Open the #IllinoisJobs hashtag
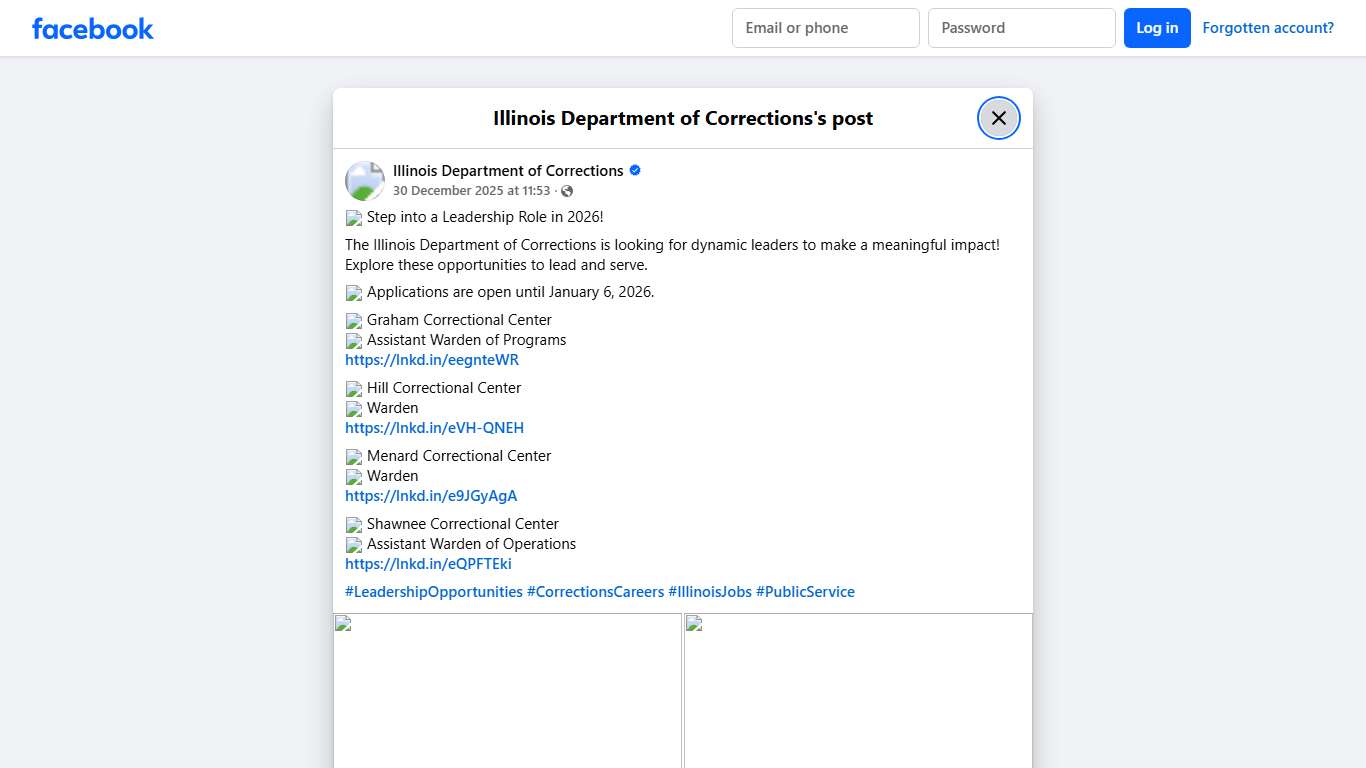Image resolution: width=1366 pixels, height=768 pixels. [710, 592]
